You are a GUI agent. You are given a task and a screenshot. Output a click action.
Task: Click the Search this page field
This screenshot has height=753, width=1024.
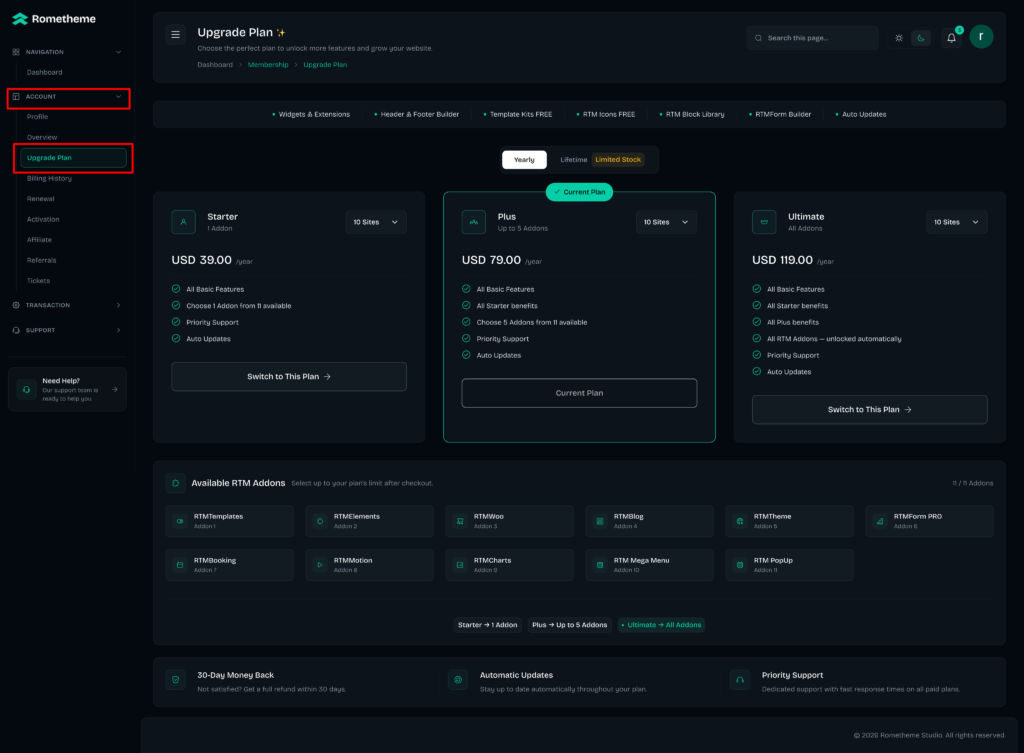coord(812,38)
